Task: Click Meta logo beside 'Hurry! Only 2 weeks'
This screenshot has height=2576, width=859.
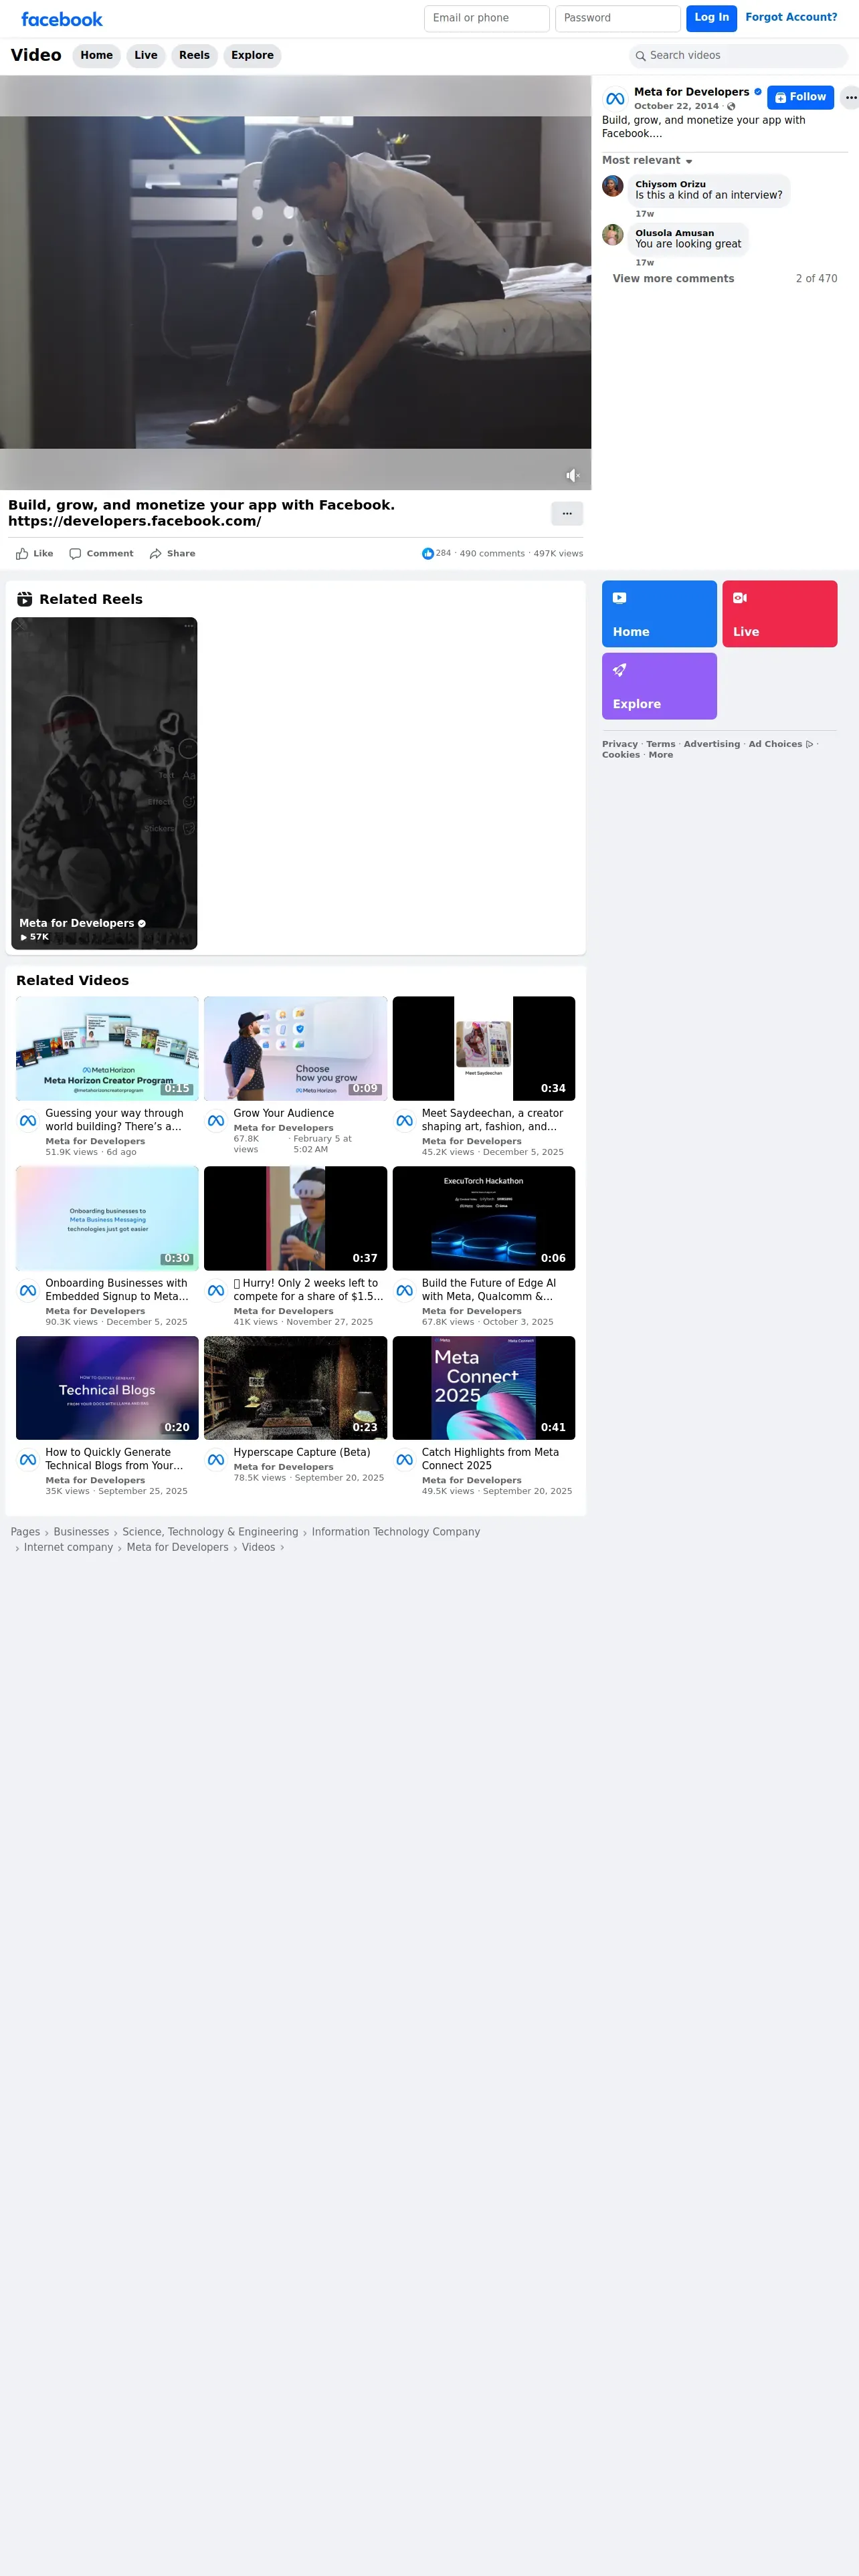Action: (216, 1291)
